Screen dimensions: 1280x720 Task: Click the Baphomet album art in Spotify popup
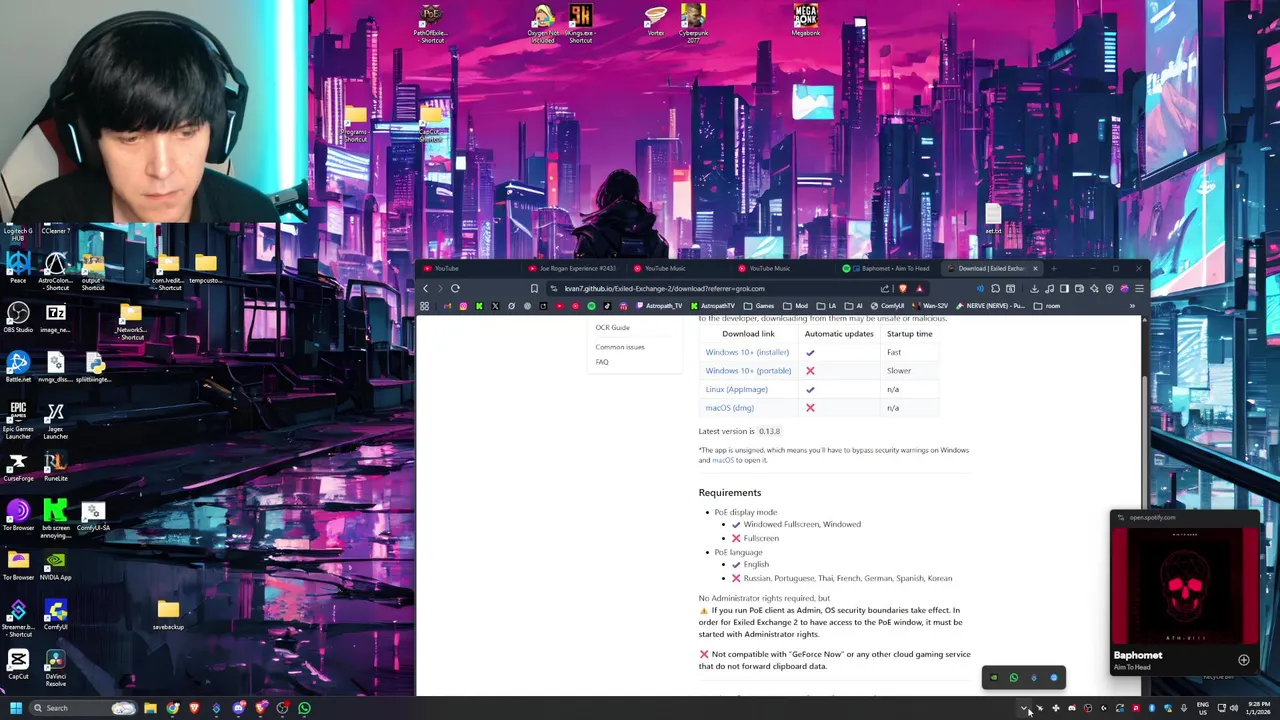(x=1185, y=586)
